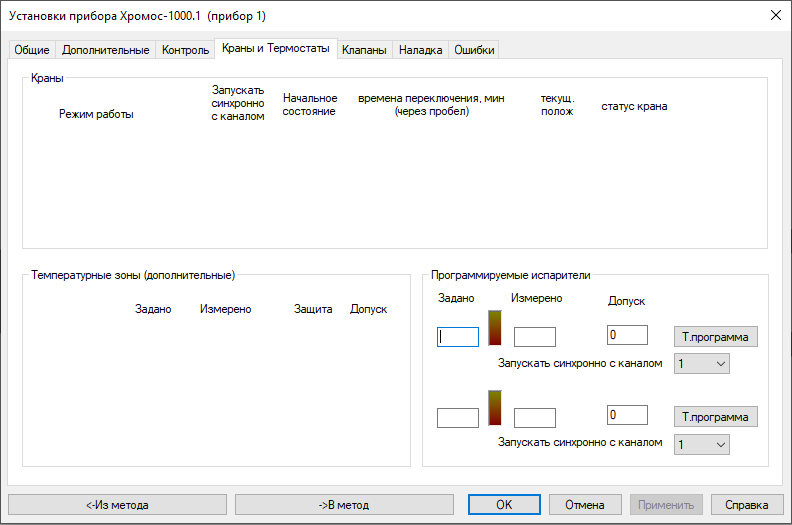Switch to the Общие tab
This screenshot has width=792, height=525.
coord(32,50)
